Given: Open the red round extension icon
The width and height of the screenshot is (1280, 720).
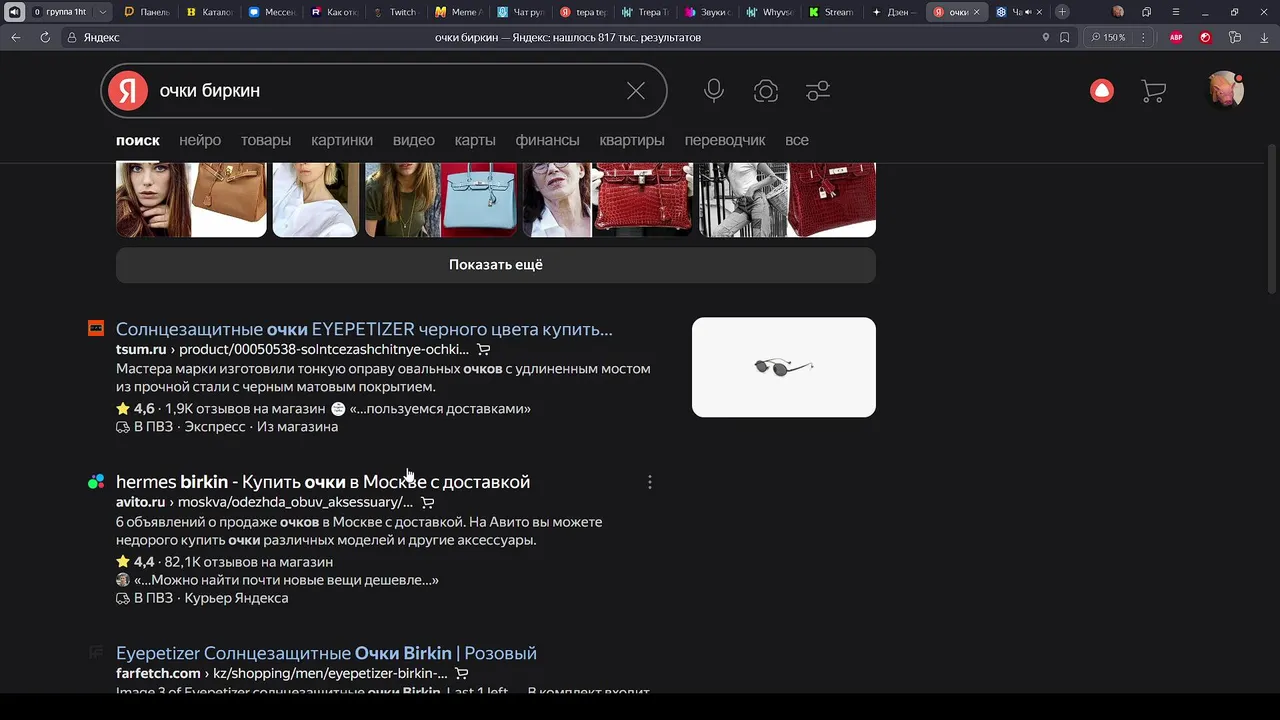Looking at the screenshot, I should 1205,37.
